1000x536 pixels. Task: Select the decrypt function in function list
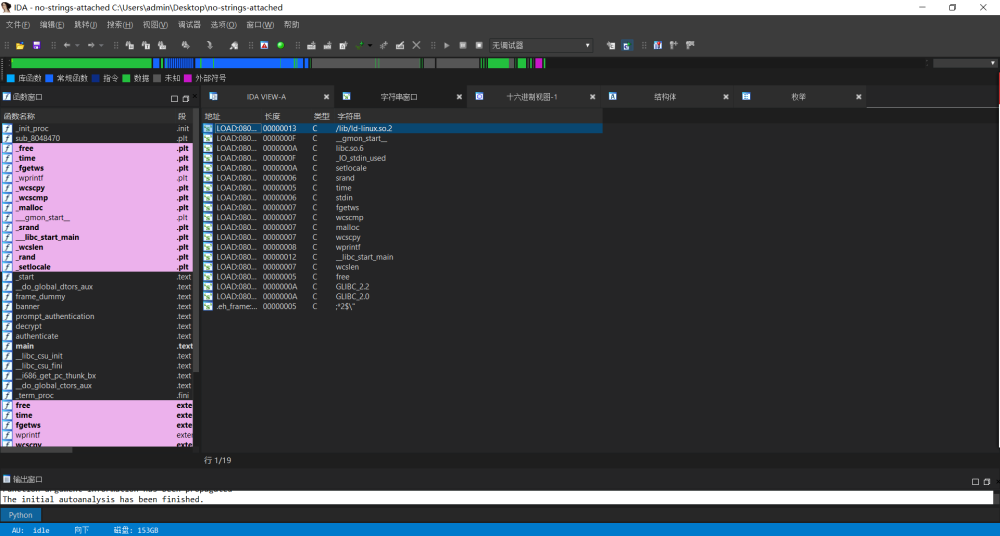coord(97,326)
